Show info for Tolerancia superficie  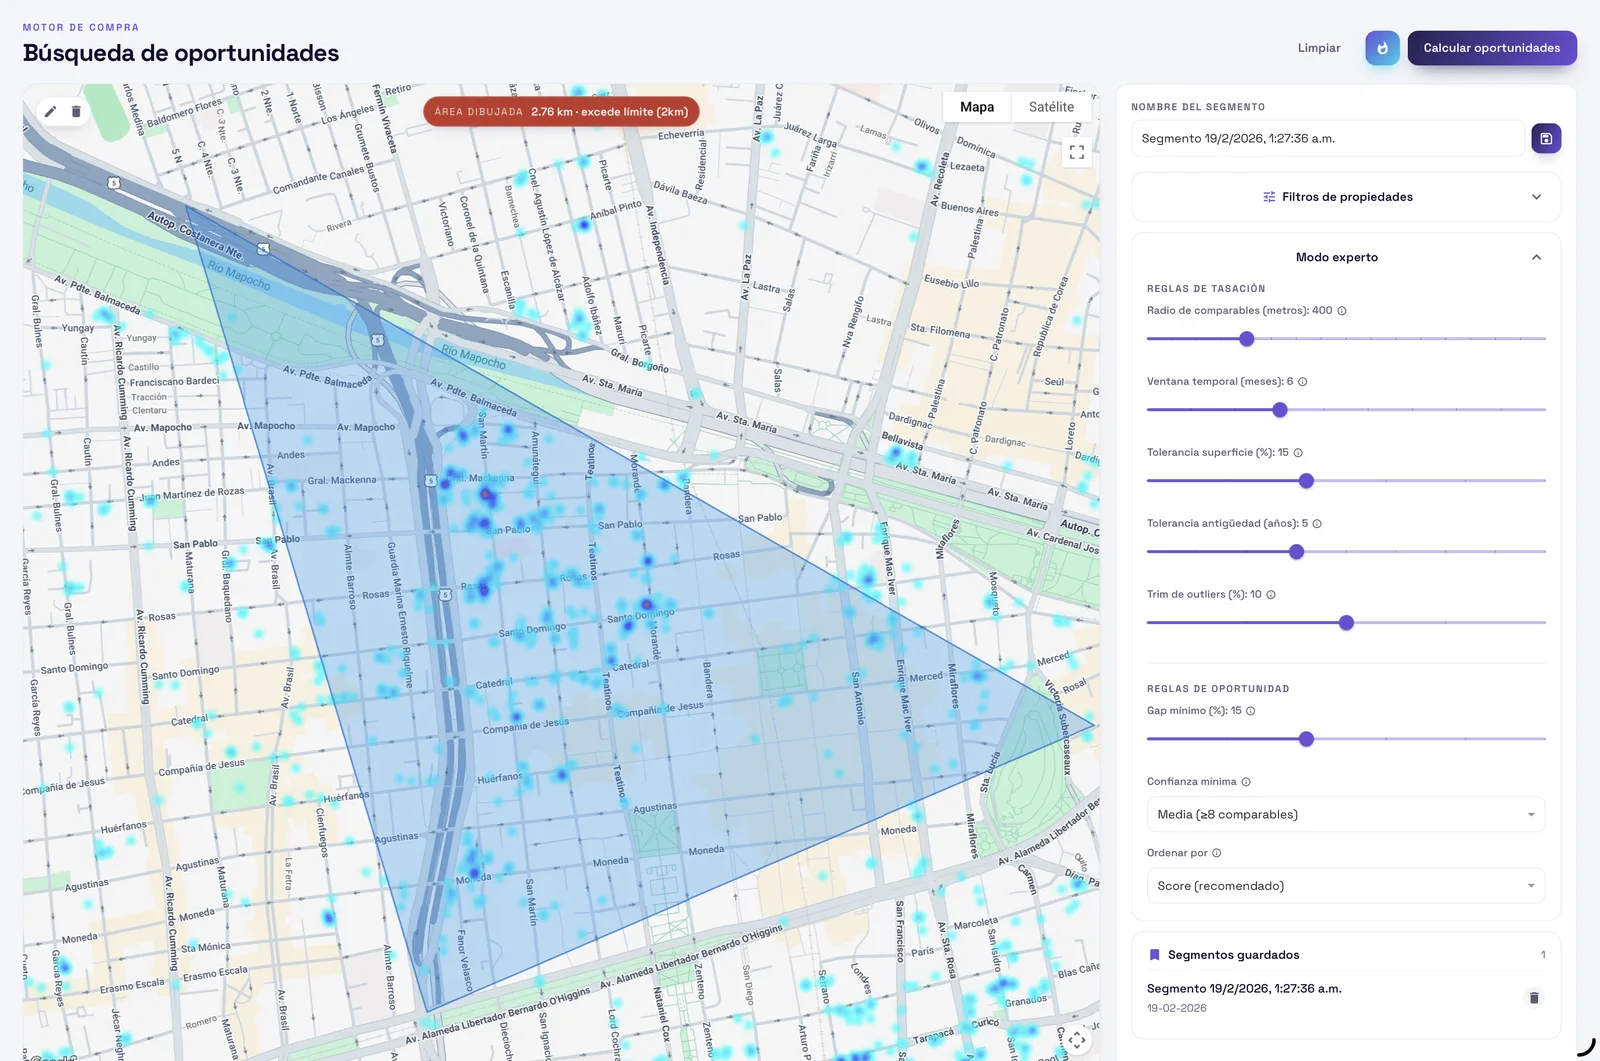[1298, 453]
